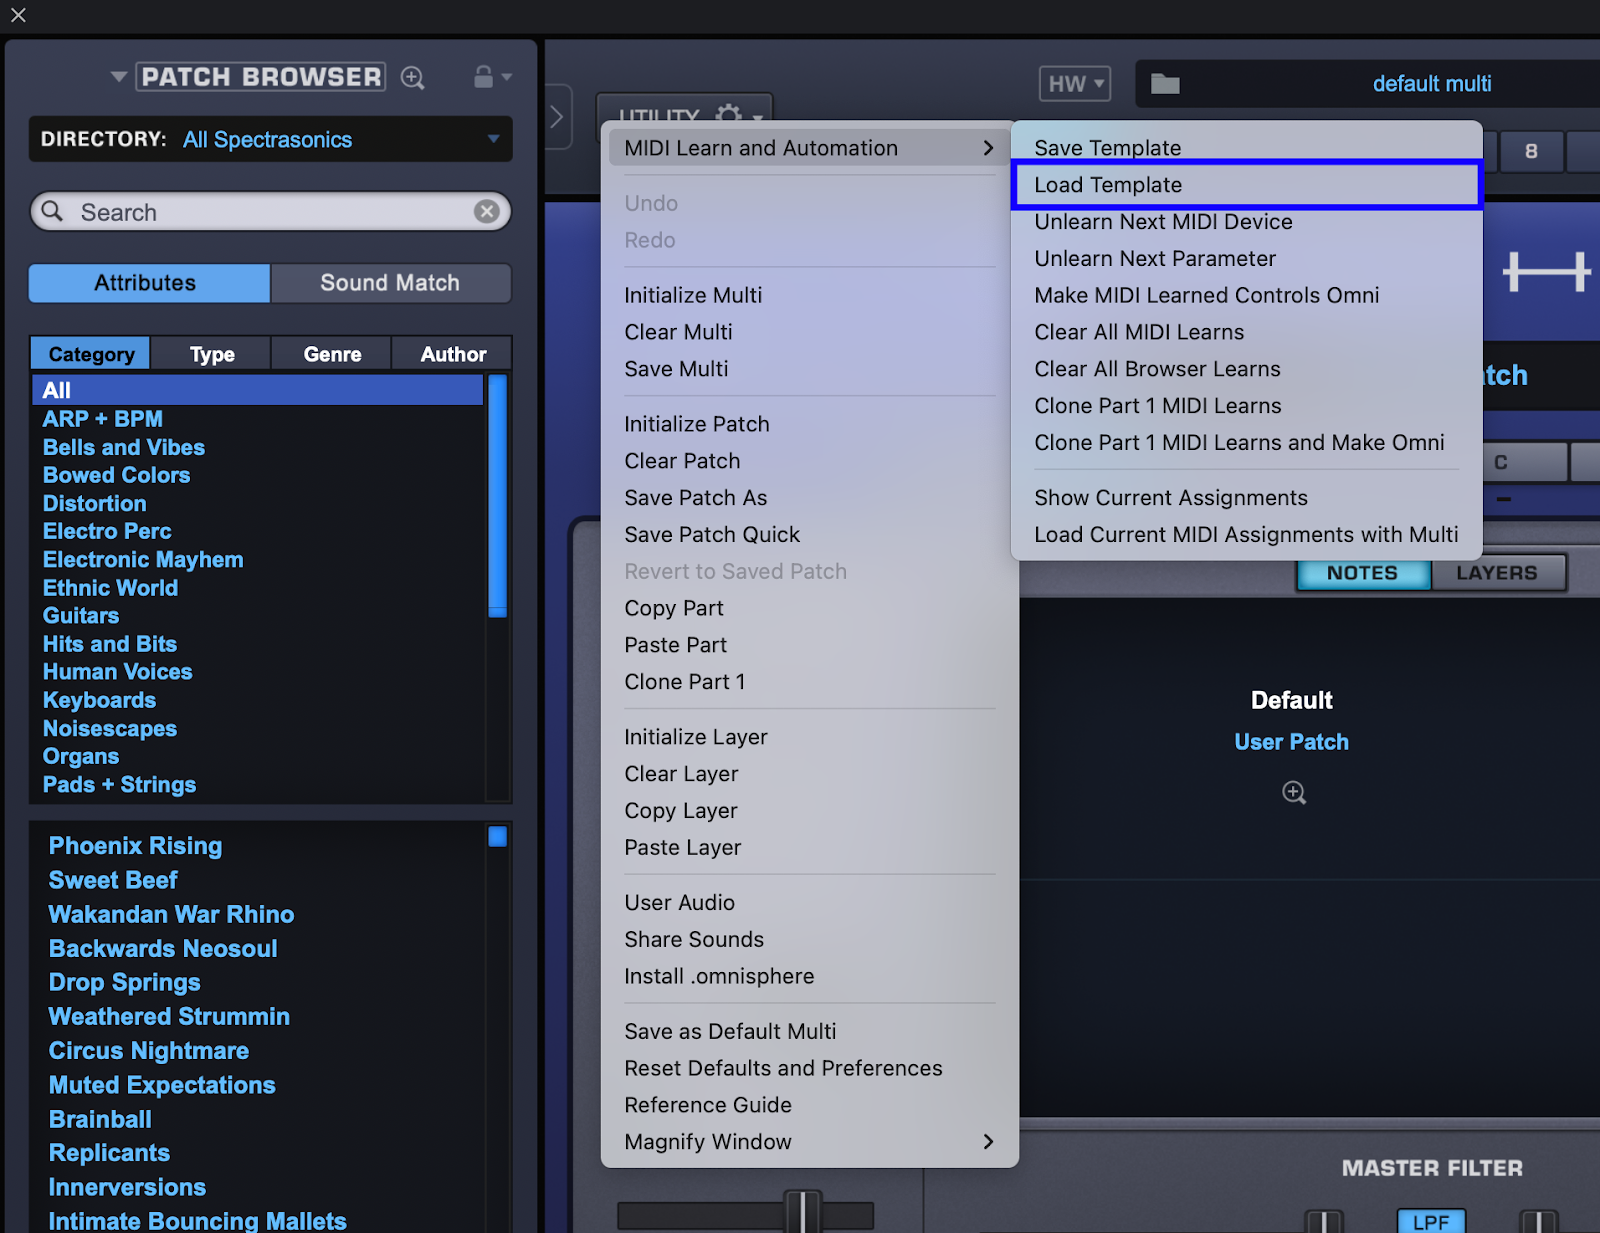Image resolution: width=1600 pixels, height=1233 pixels.
Task: Click part button 8
Action: (1531, 152)
